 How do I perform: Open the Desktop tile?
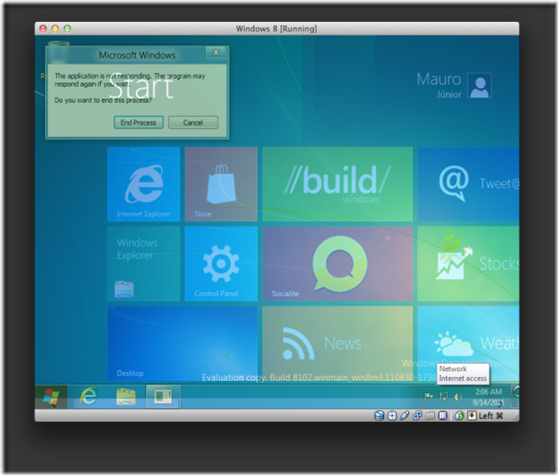coord(182,343)
